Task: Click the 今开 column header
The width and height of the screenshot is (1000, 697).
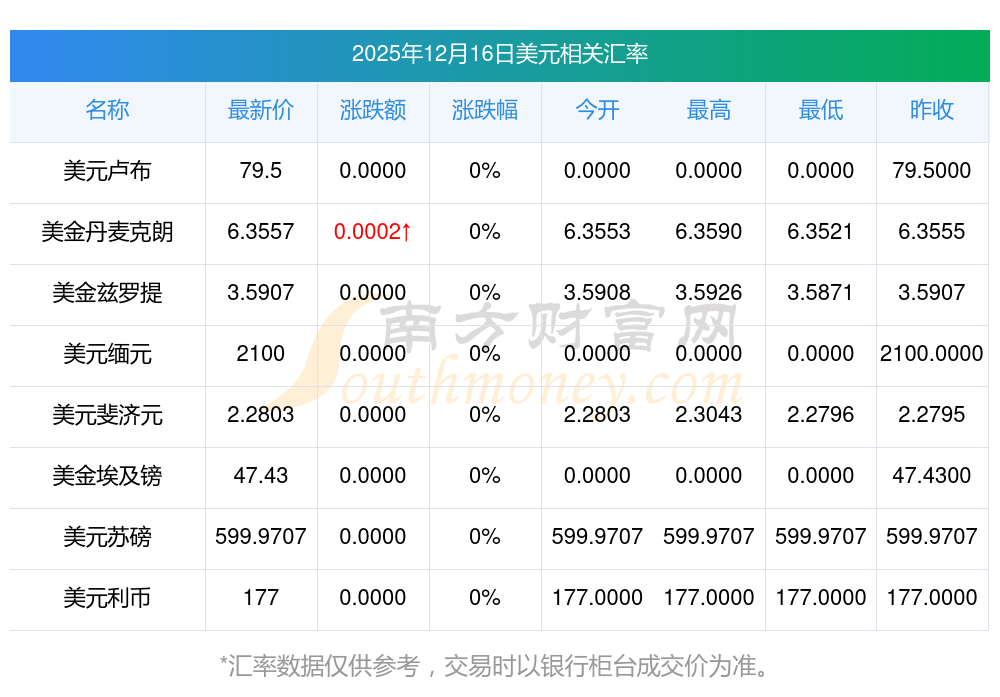Action: click(x=597, y=110)
